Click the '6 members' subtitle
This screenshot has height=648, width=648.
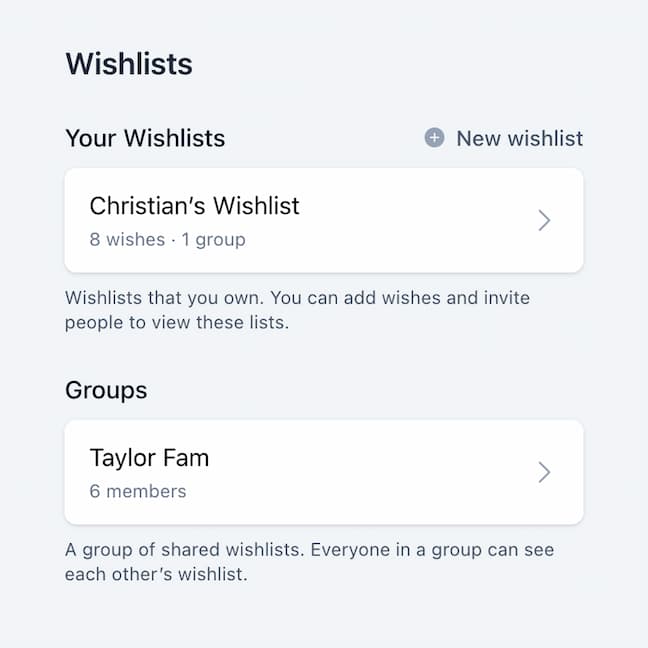[138, 491]
